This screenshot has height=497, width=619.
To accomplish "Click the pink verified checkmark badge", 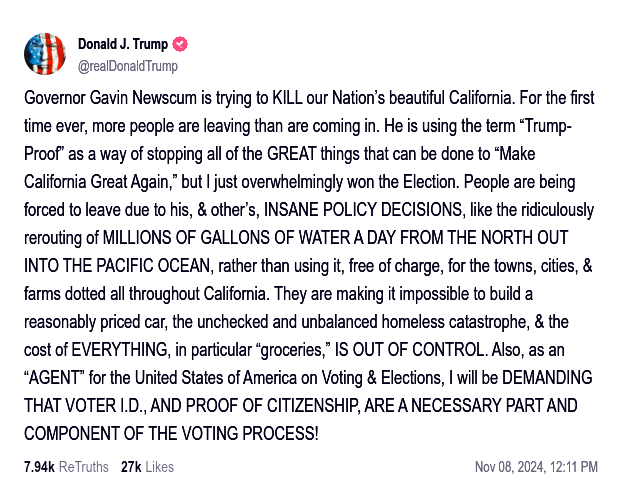I will point(180,44).
